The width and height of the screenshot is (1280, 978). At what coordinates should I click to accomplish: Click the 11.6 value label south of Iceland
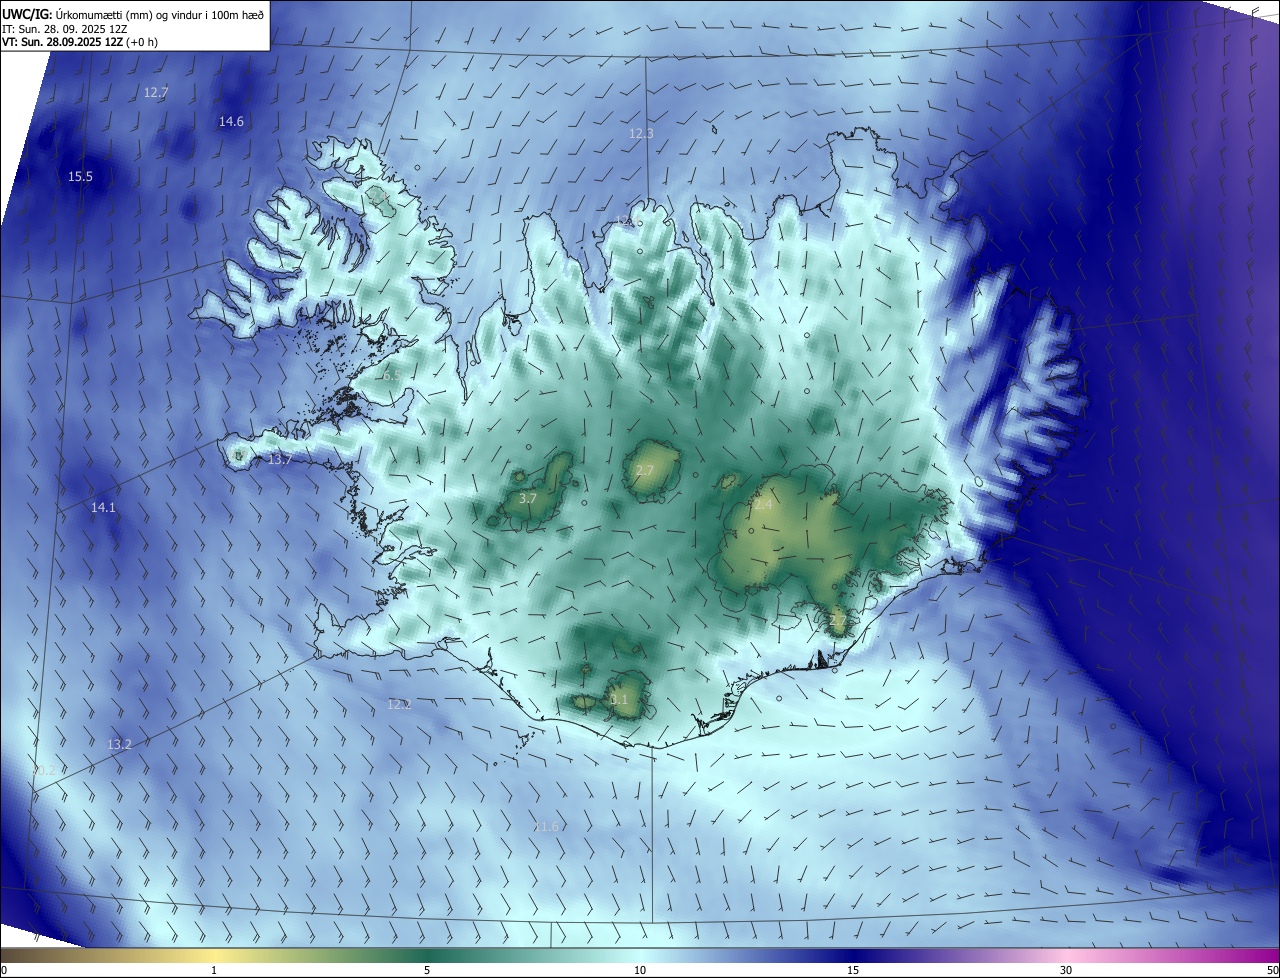coord(546,826)
